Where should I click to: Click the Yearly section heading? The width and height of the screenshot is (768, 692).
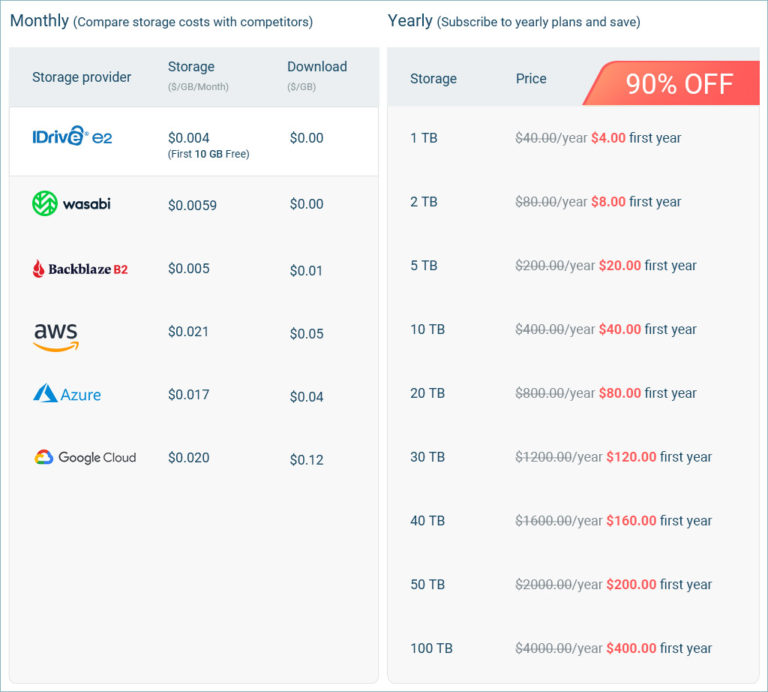coord(410,20)
